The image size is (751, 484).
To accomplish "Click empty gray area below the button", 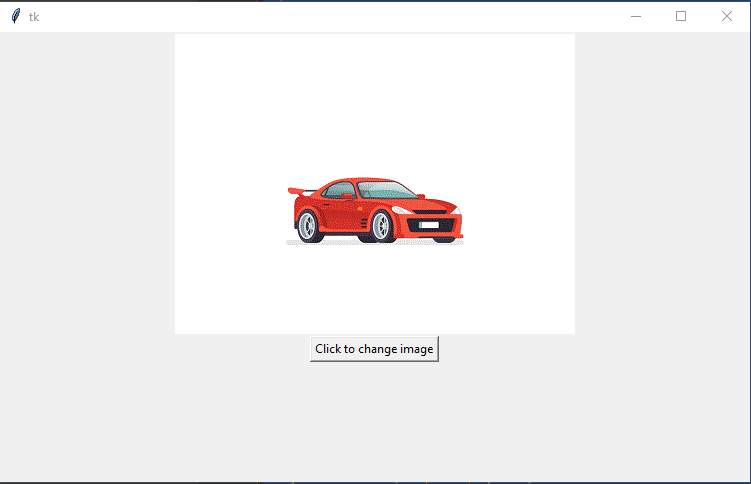I will (x=375, y=420).
